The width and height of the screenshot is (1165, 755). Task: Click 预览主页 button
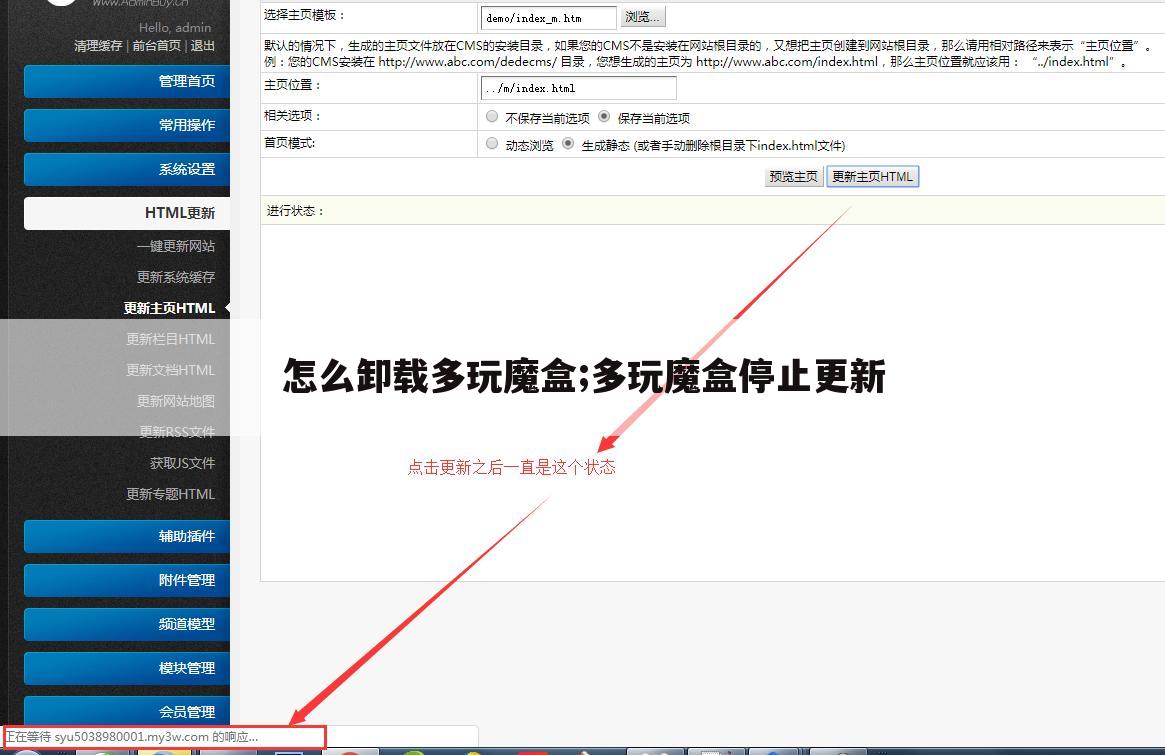pyautogui.click(x=794, y=176)
